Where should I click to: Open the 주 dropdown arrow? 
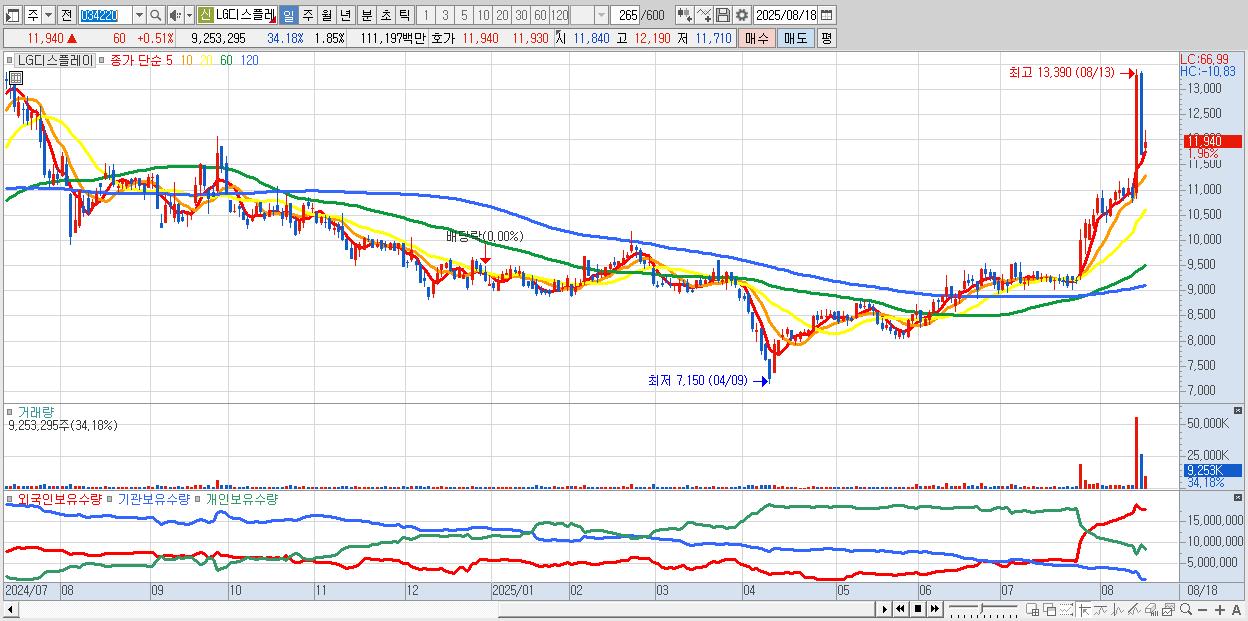pyautogui.click(x=48, y=16)
